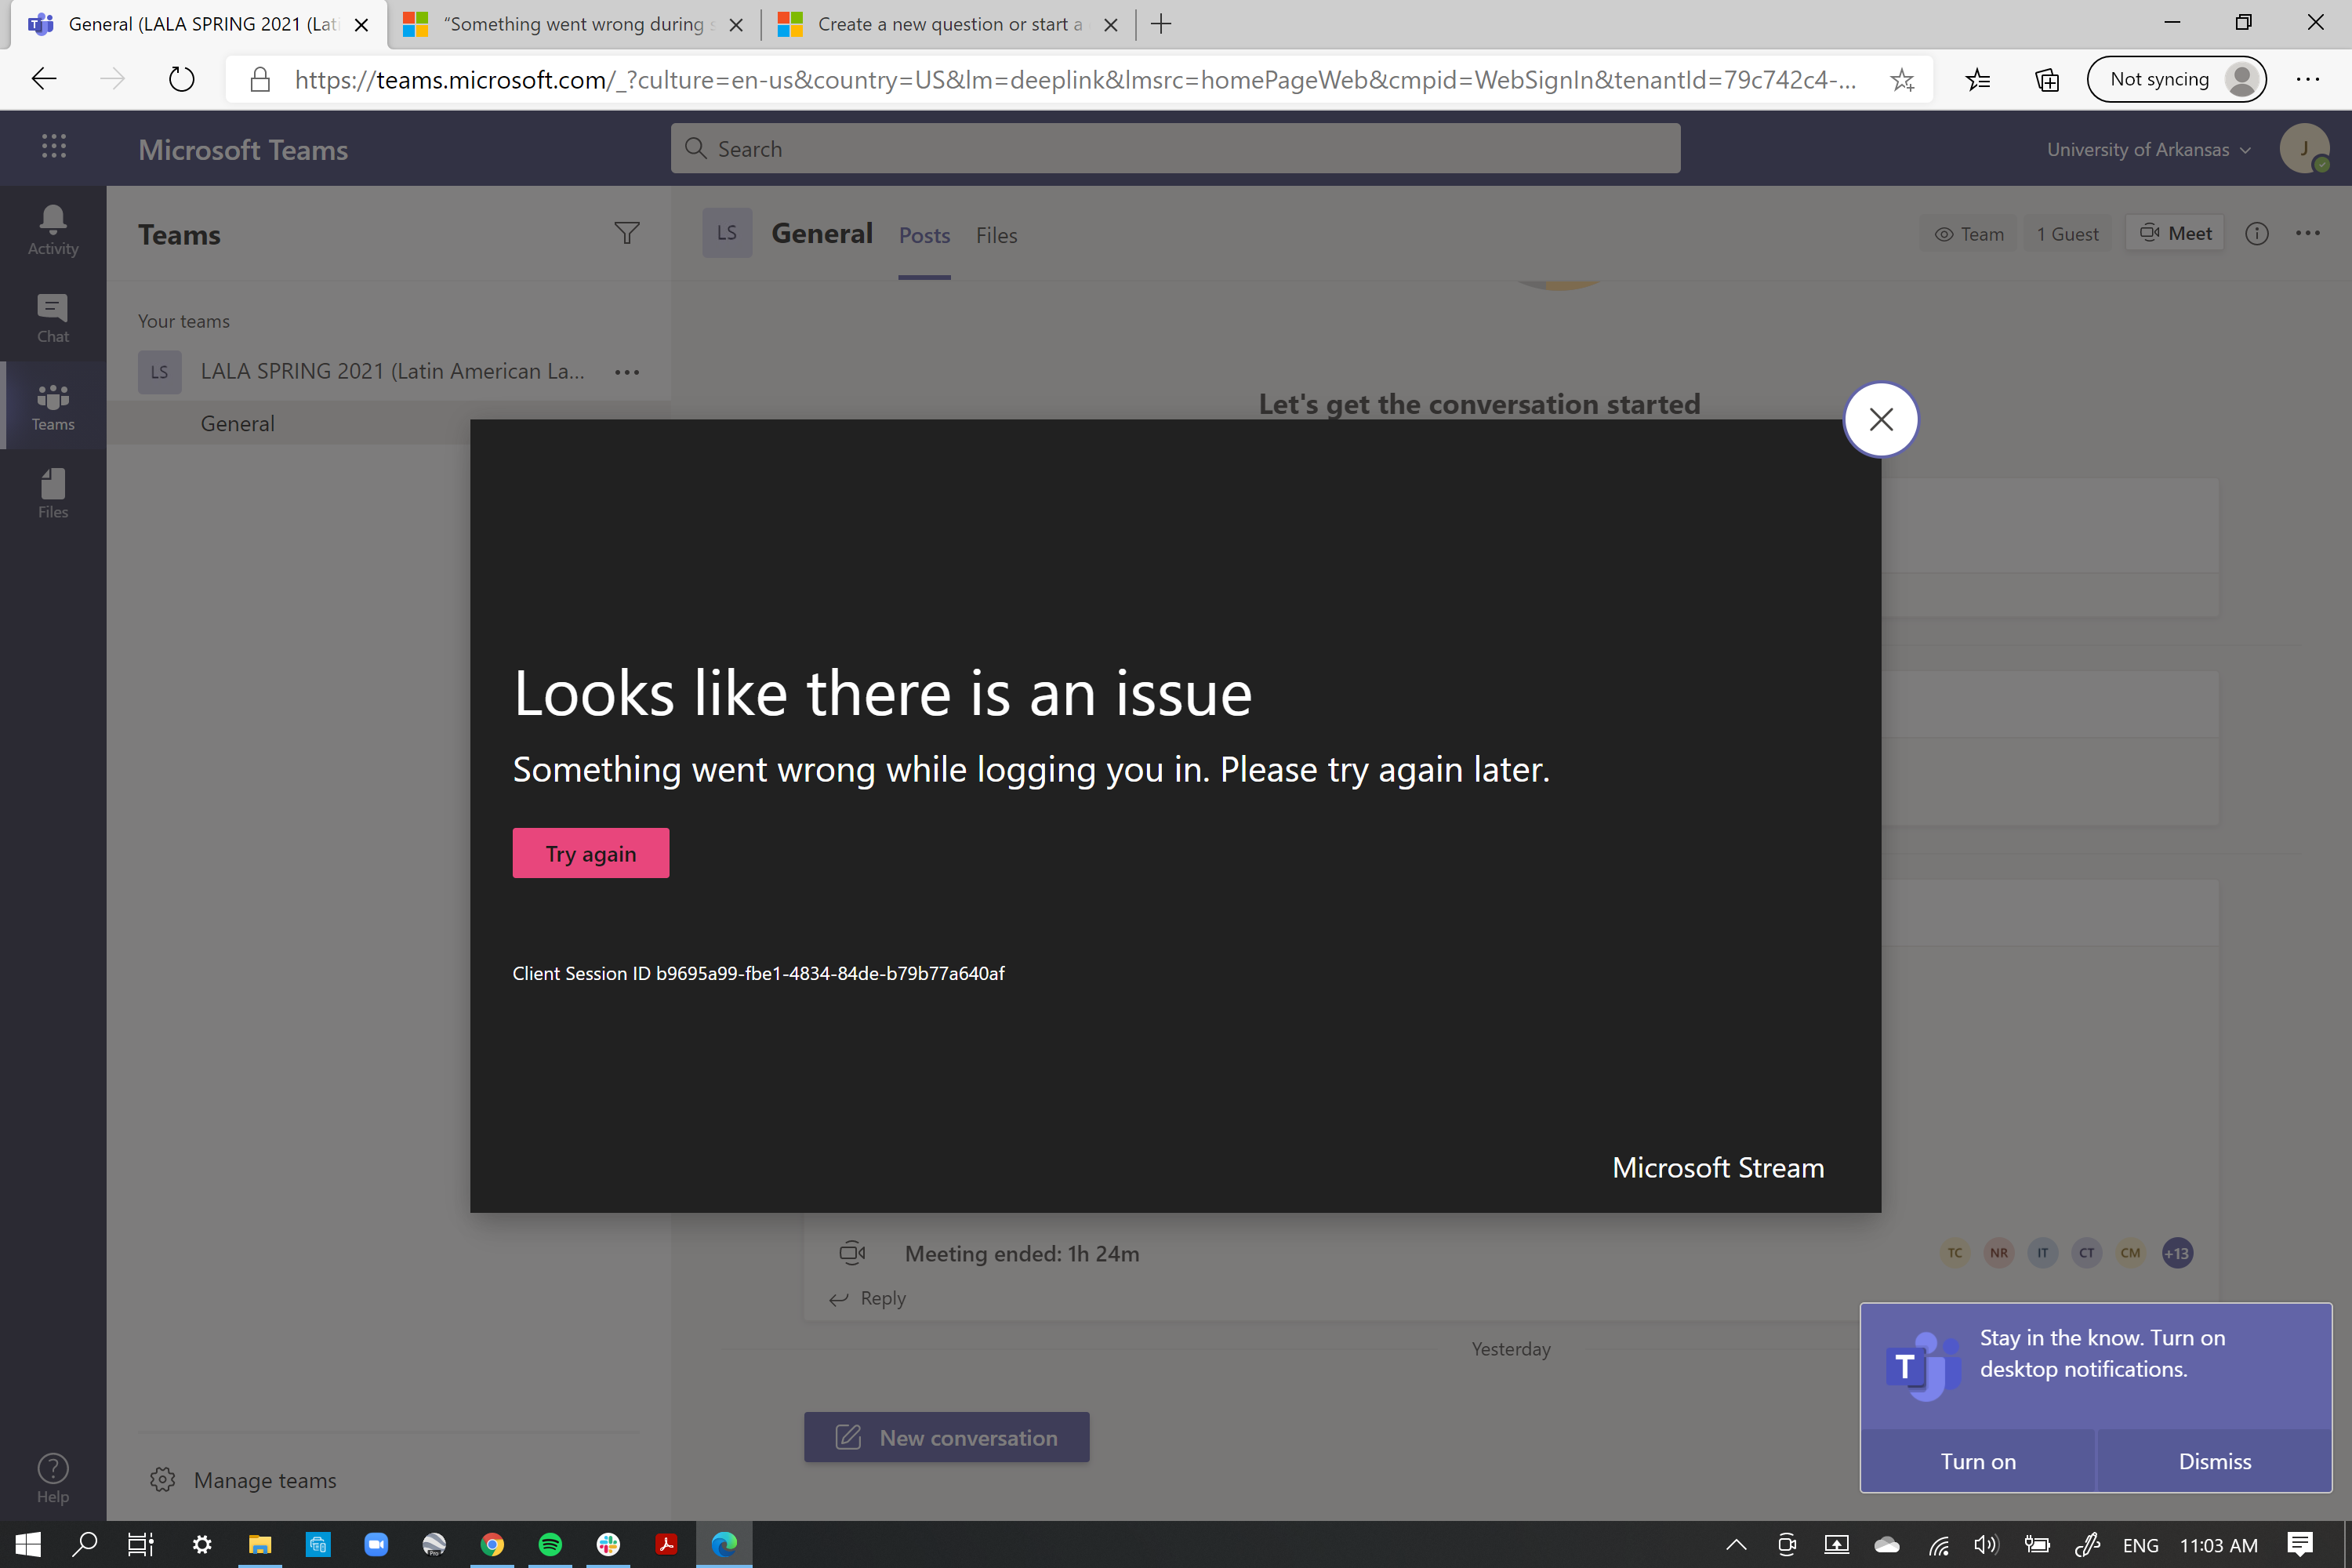Show hidden system tray icons
The image size is (2352, 1568).
(1736, 1544)
